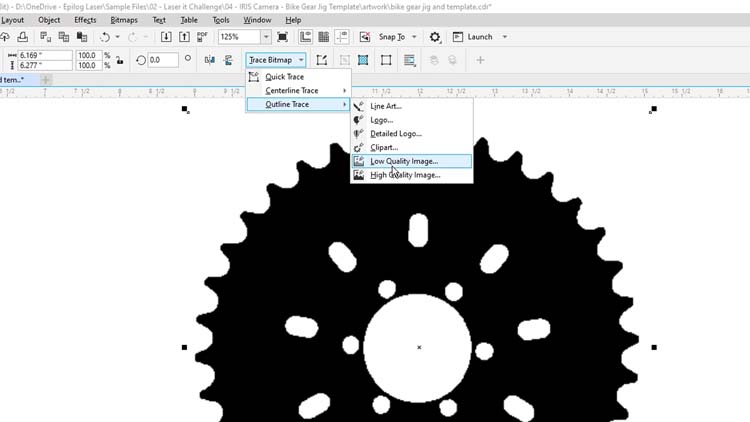Click the rotation angle field
This screenshot has height=422, width=750.
163,60
